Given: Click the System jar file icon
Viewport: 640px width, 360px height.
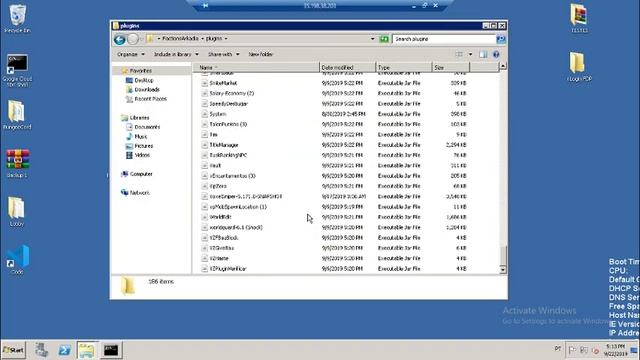Looking at the screenshot, I should pyautogui.click(x=205, y=114).
